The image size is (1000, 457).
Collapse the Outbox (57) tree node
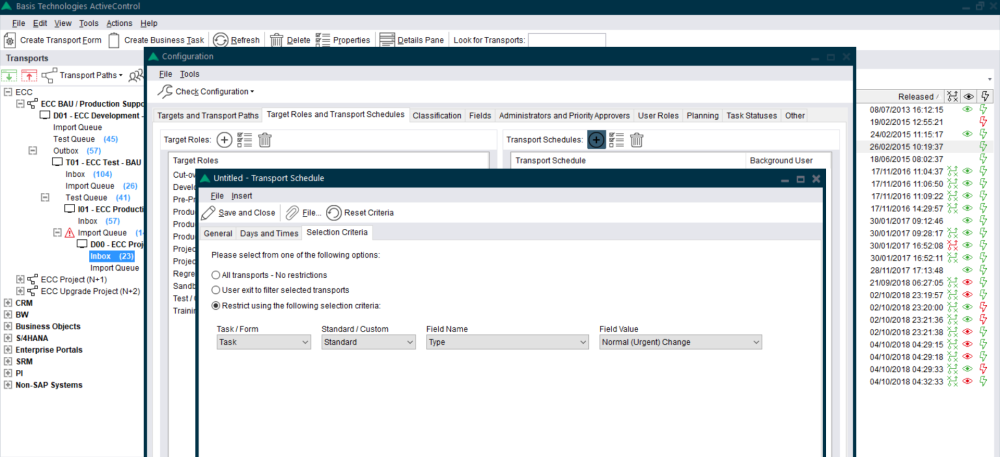33,151
